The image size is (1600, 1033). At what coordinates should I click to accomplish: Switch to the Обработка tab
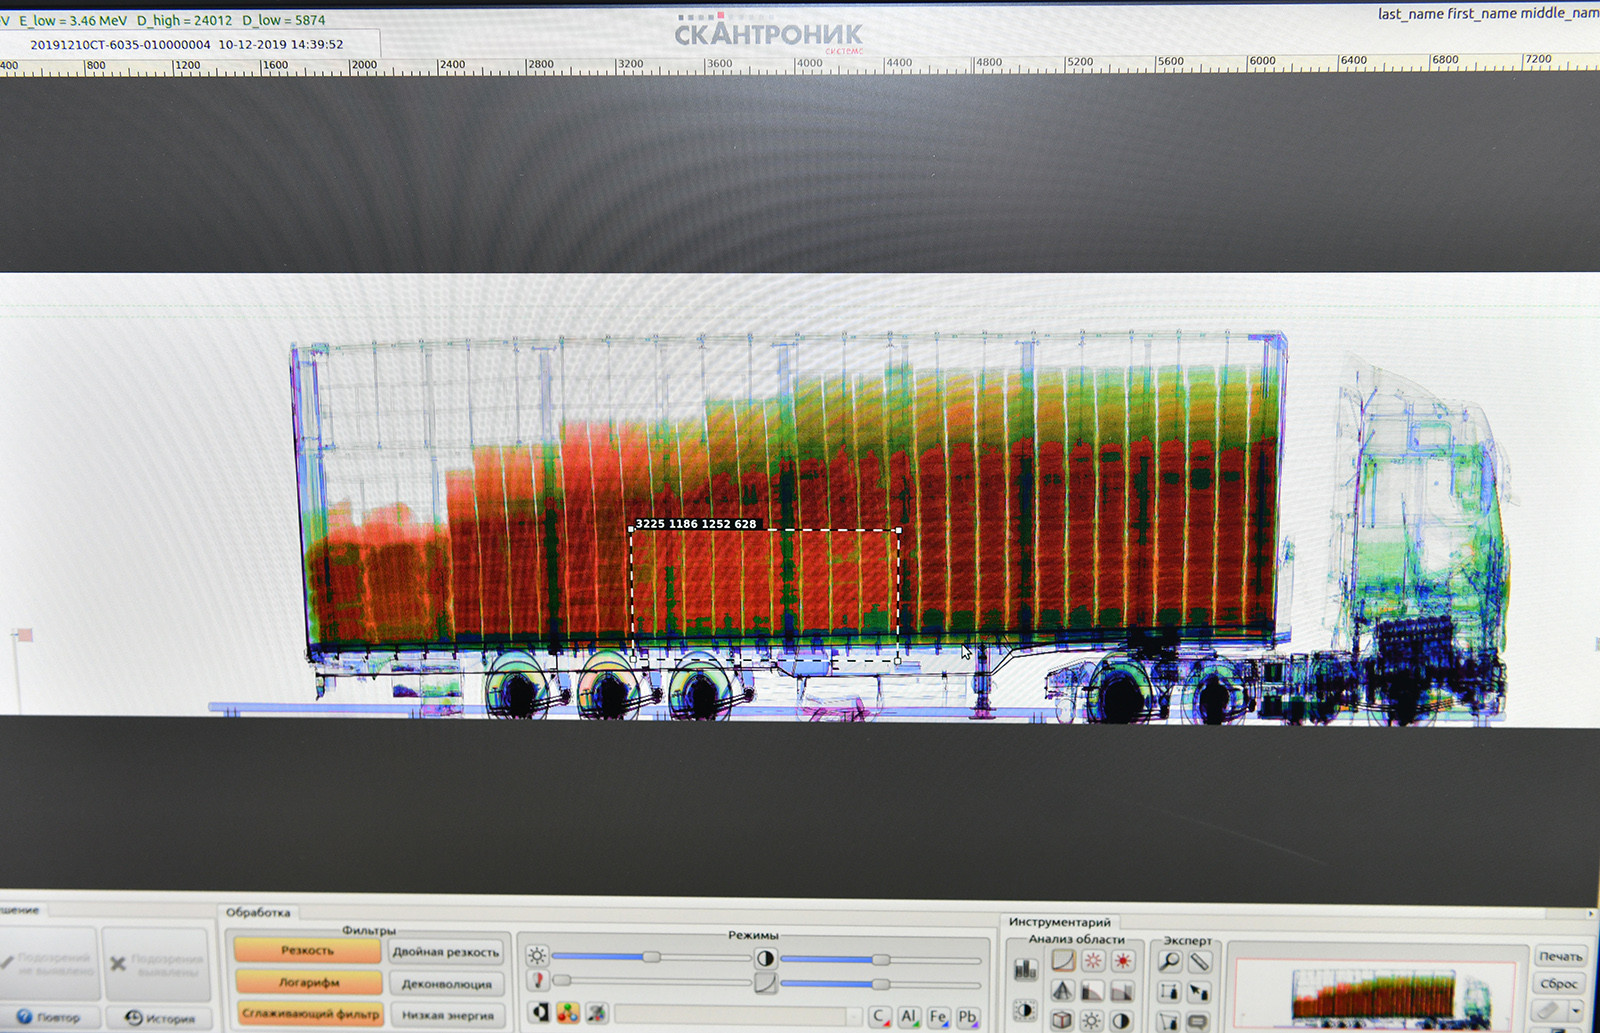[258, 912]
